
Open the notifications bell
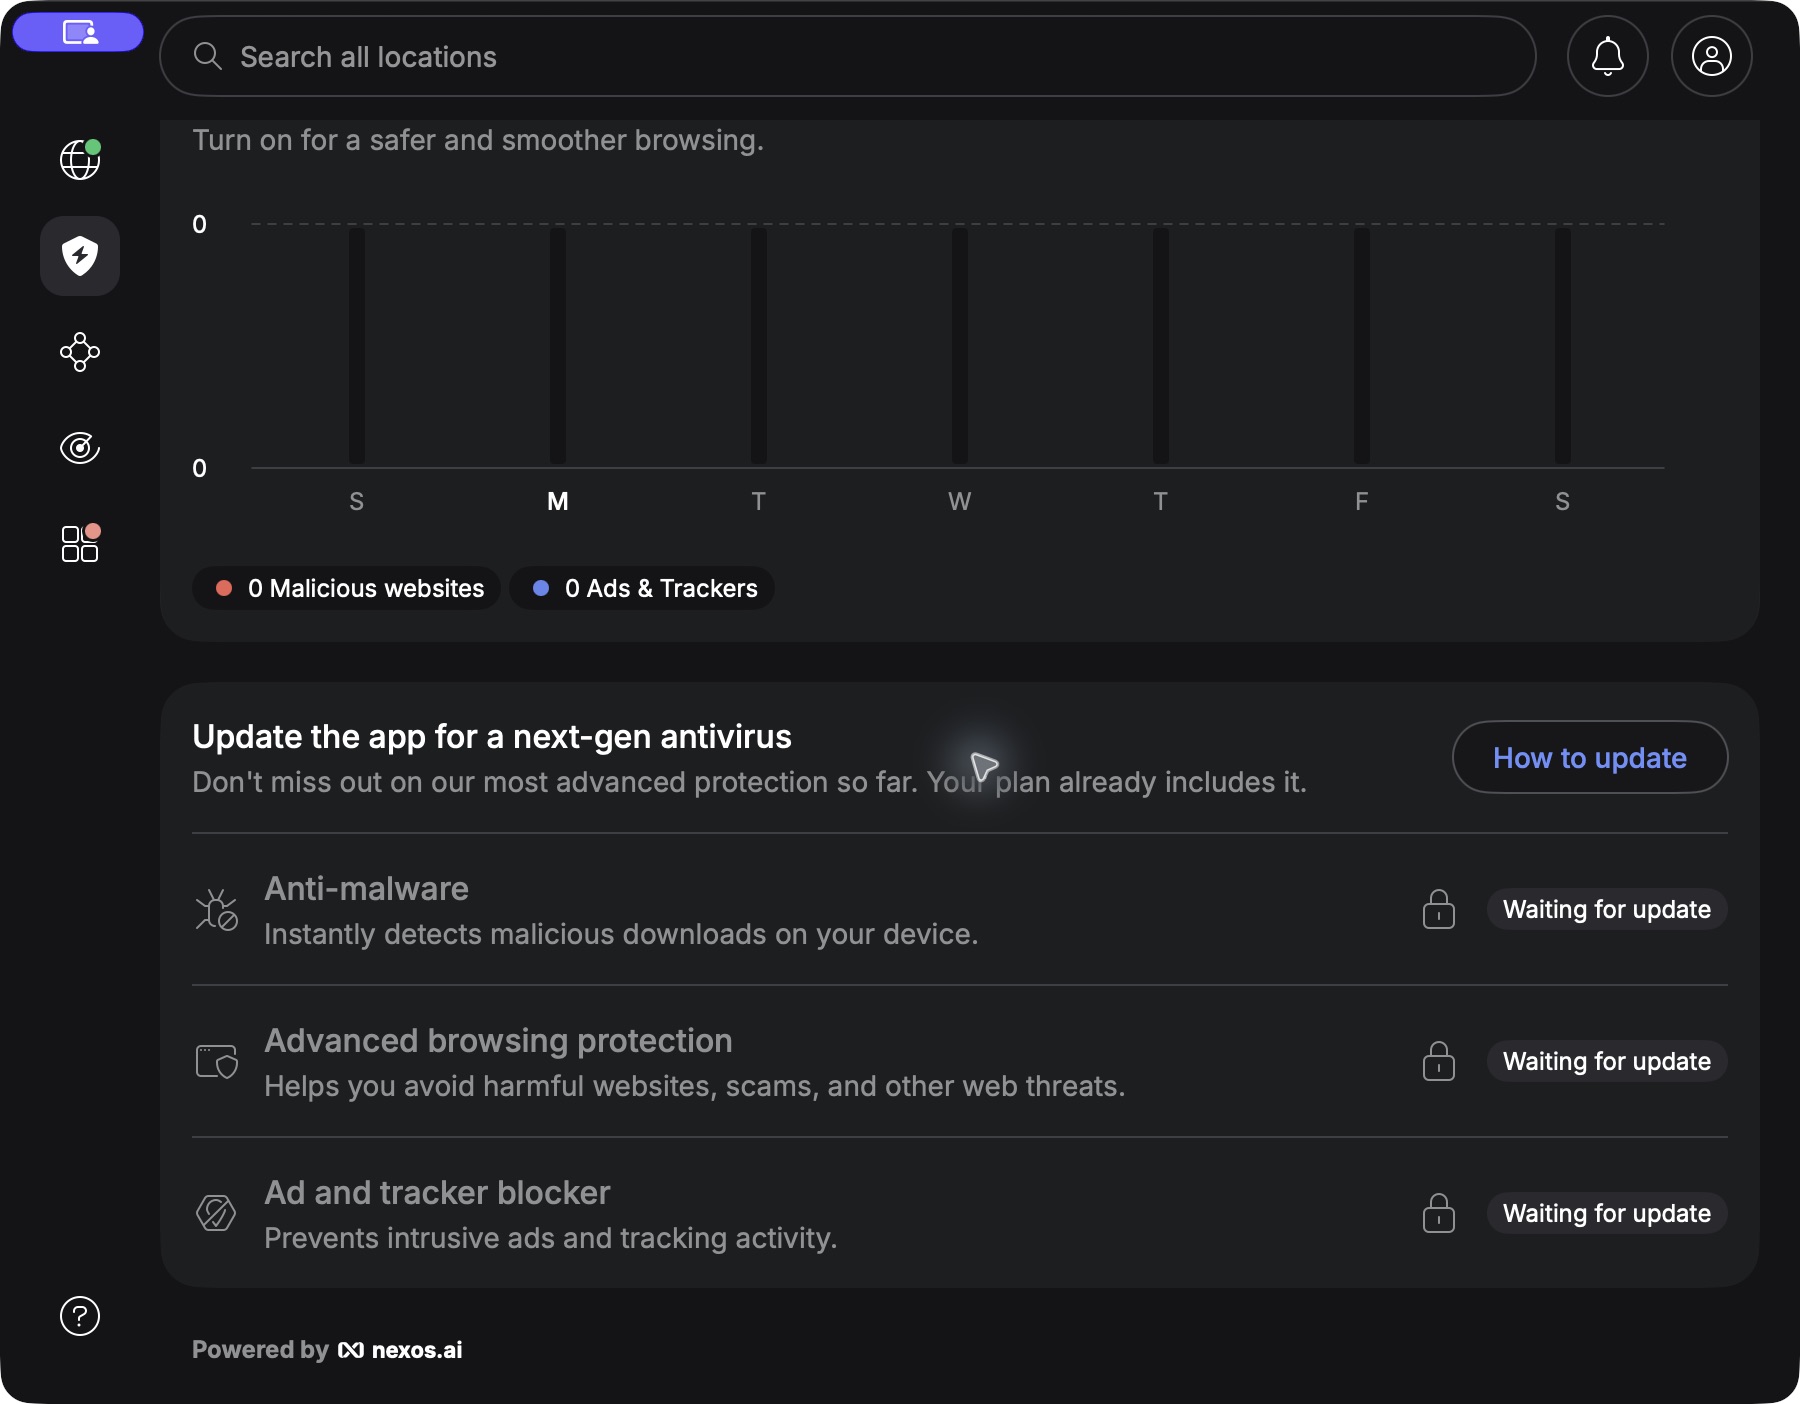(1608, 56)
